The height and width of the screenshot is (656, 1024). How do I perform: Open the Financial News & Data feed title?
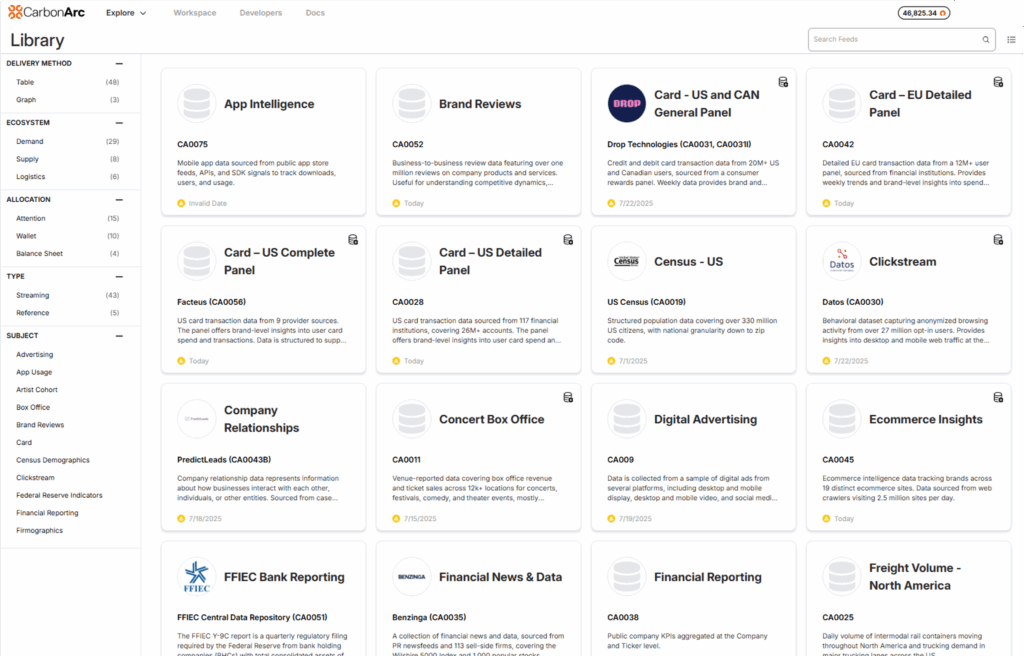500,577
